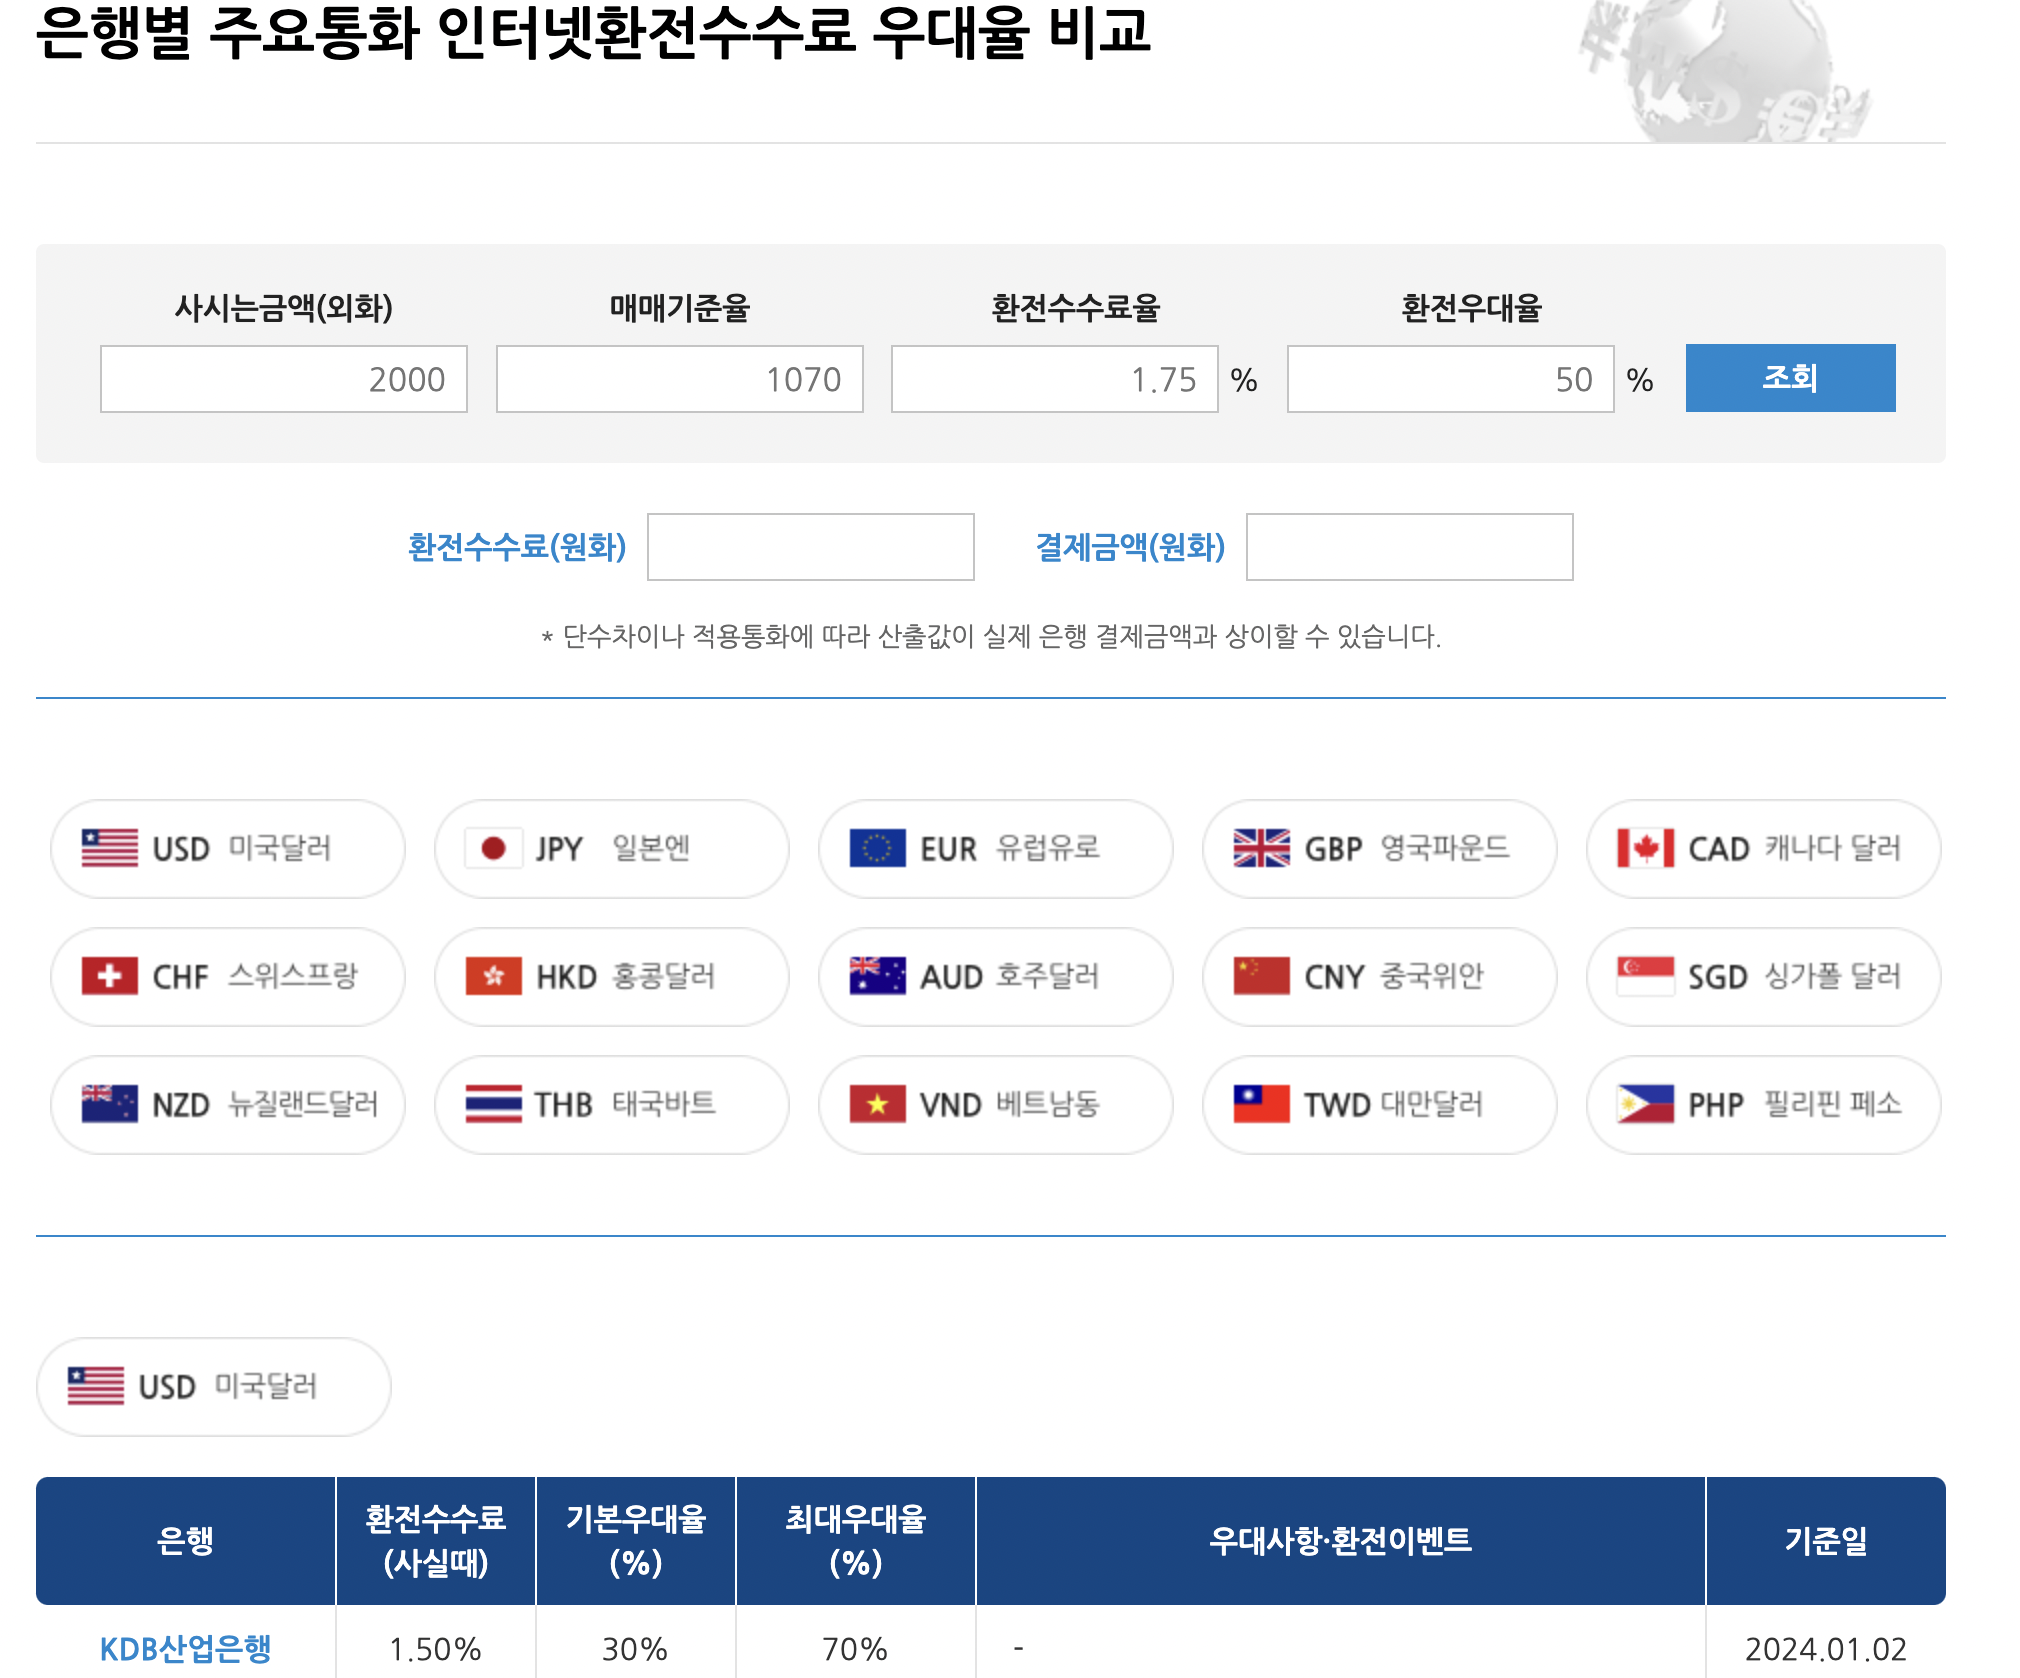This screenshot has width=2020, height=1678.
Task: Click the 매매기준율 base rate field
Action: click(680, 379)
